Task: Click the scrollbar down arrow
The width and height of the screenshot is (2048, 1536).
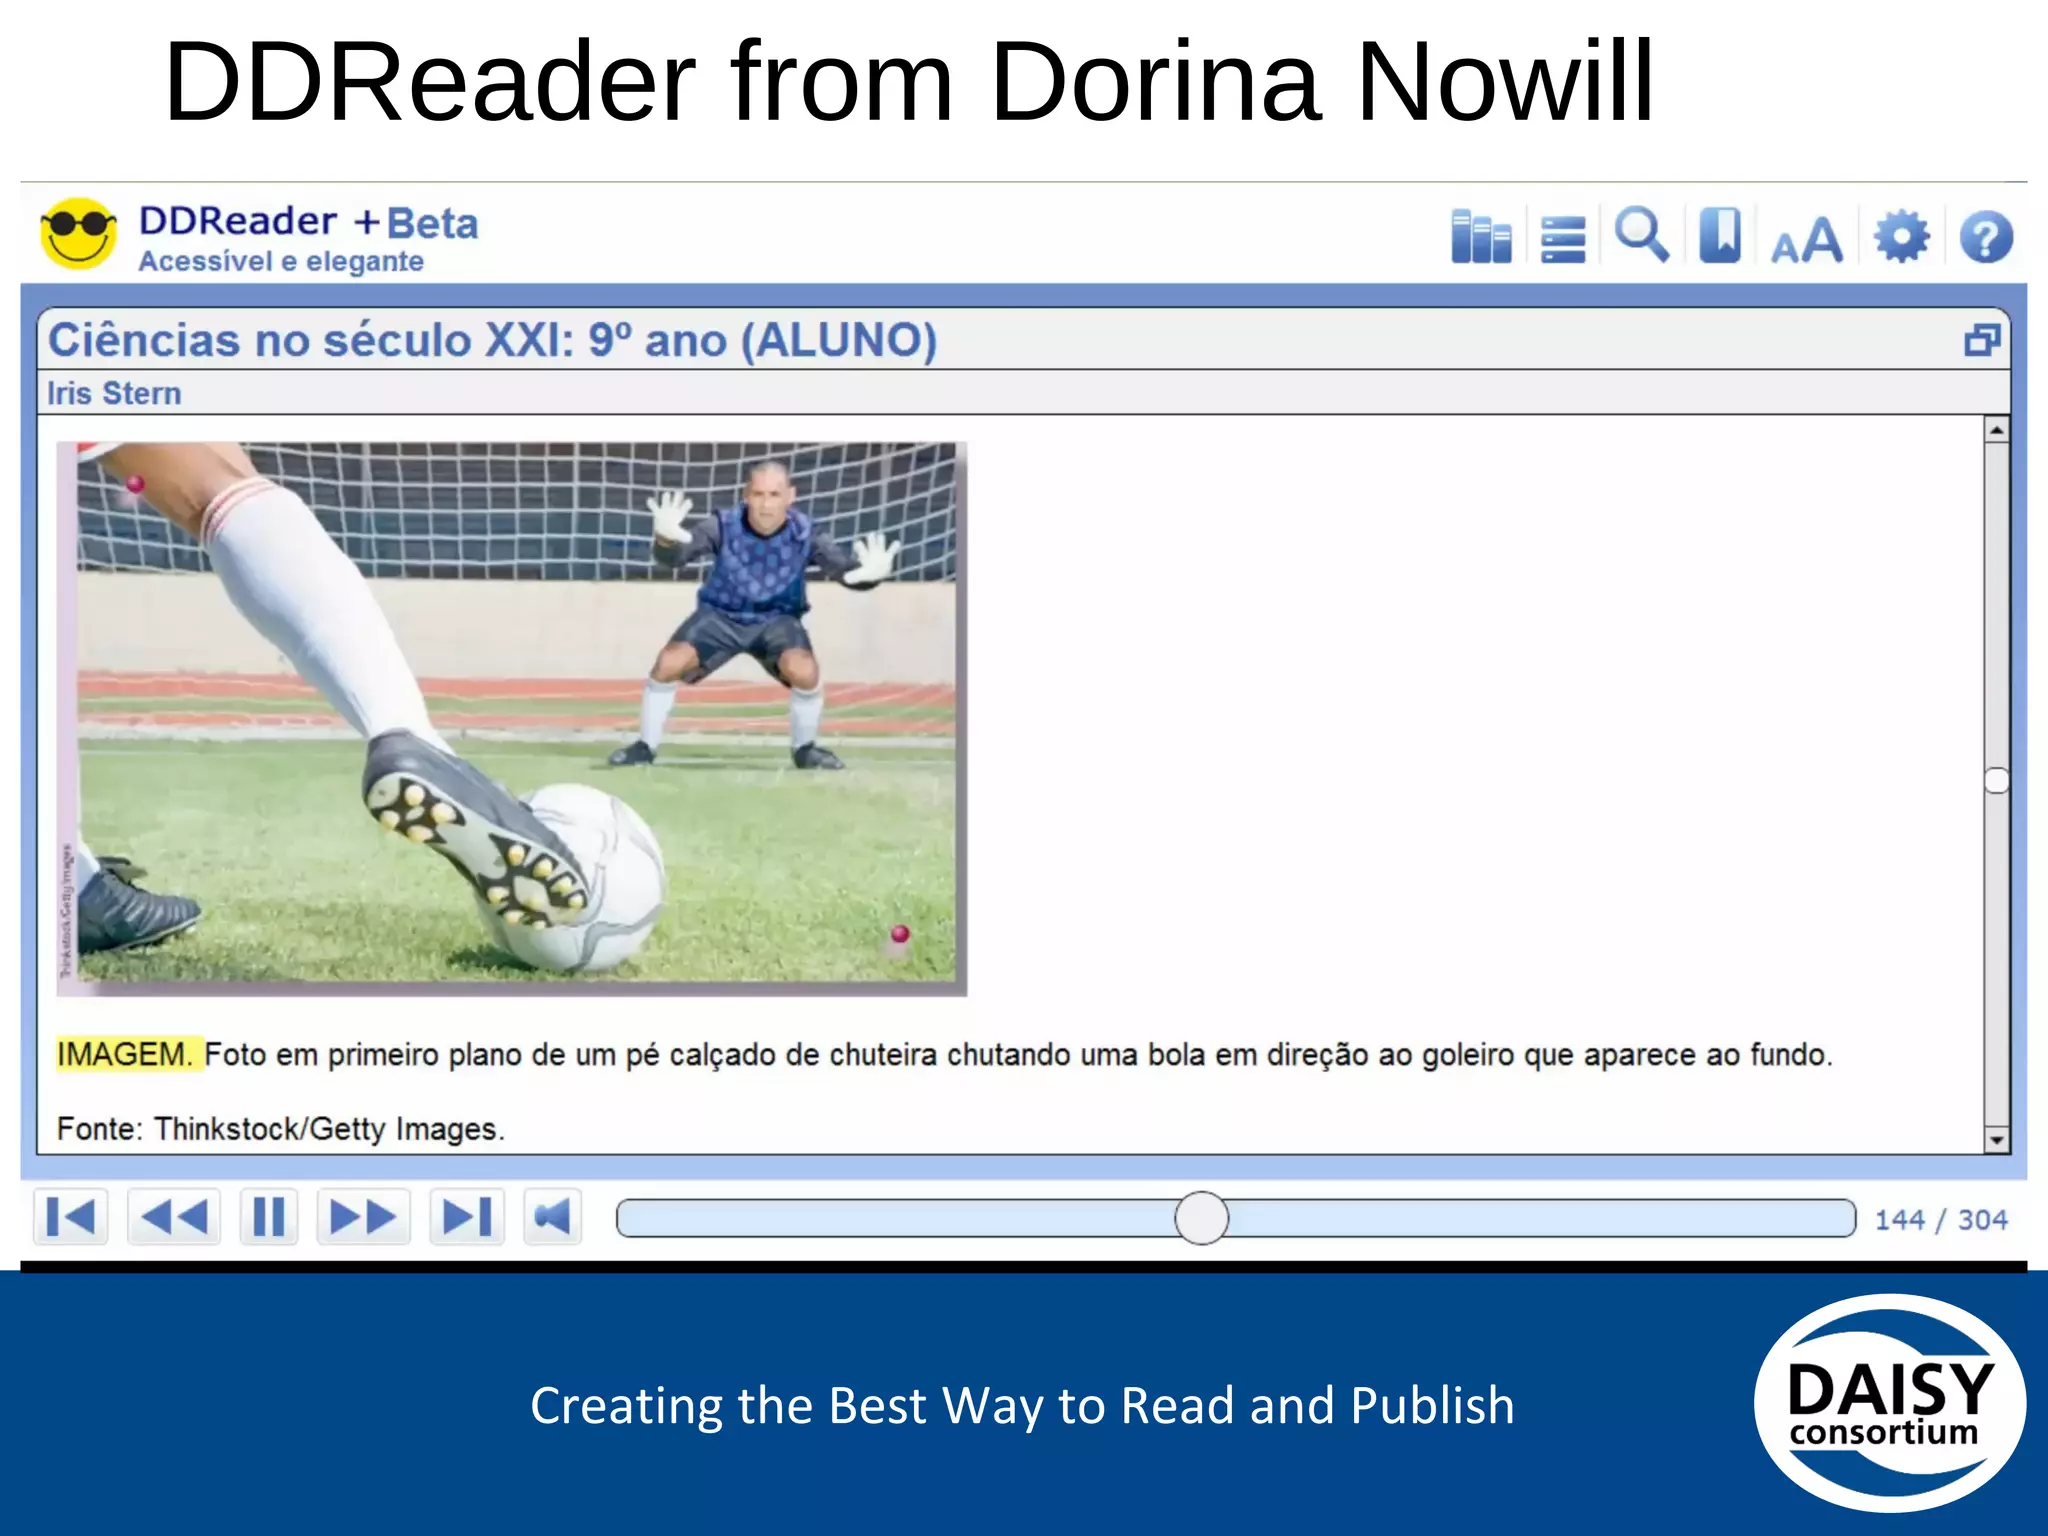Action: tap(1996, 1139)
